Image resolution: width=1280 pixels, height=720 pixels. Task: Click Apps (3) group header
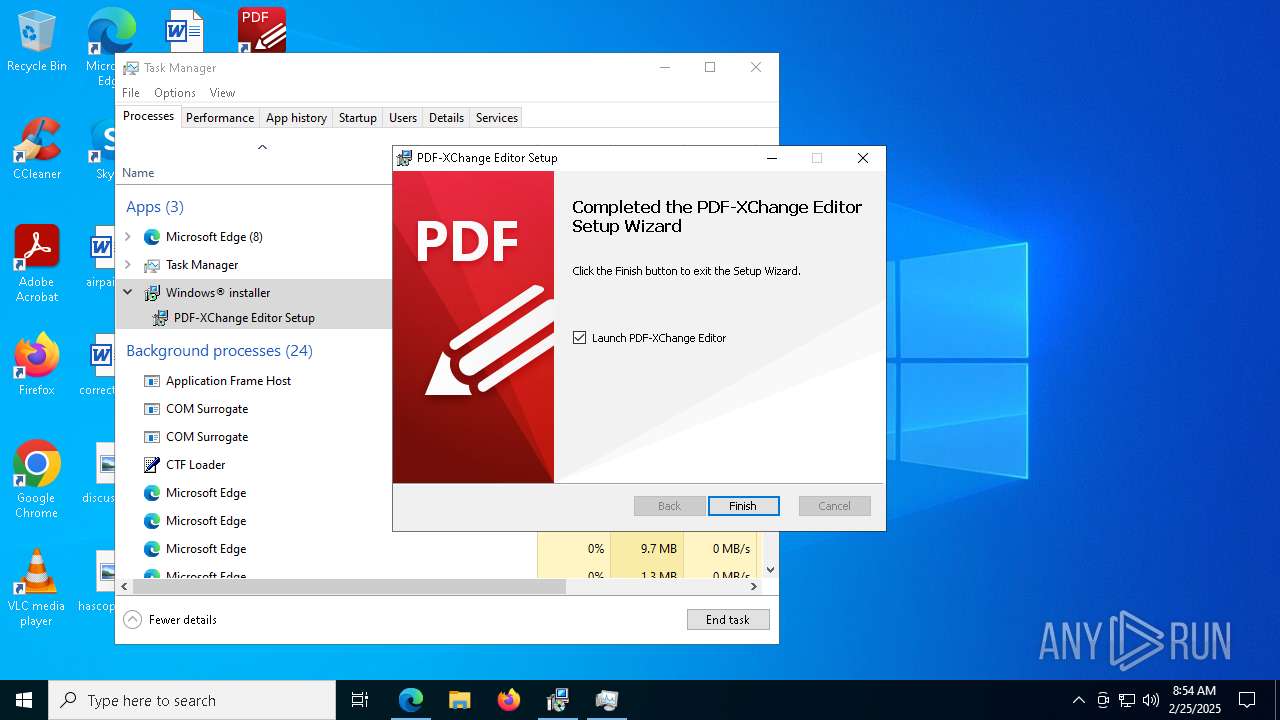[155, 207]
